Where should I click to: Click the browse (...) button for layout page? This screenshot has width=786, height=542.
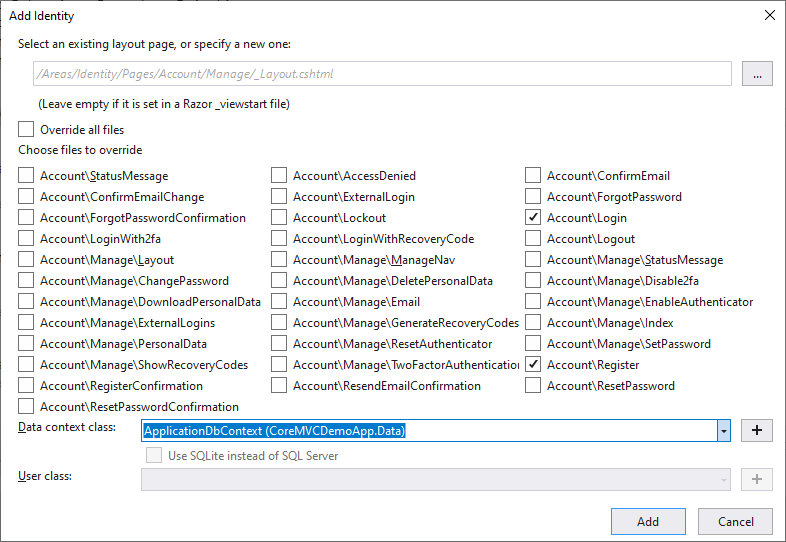point(757,74)
